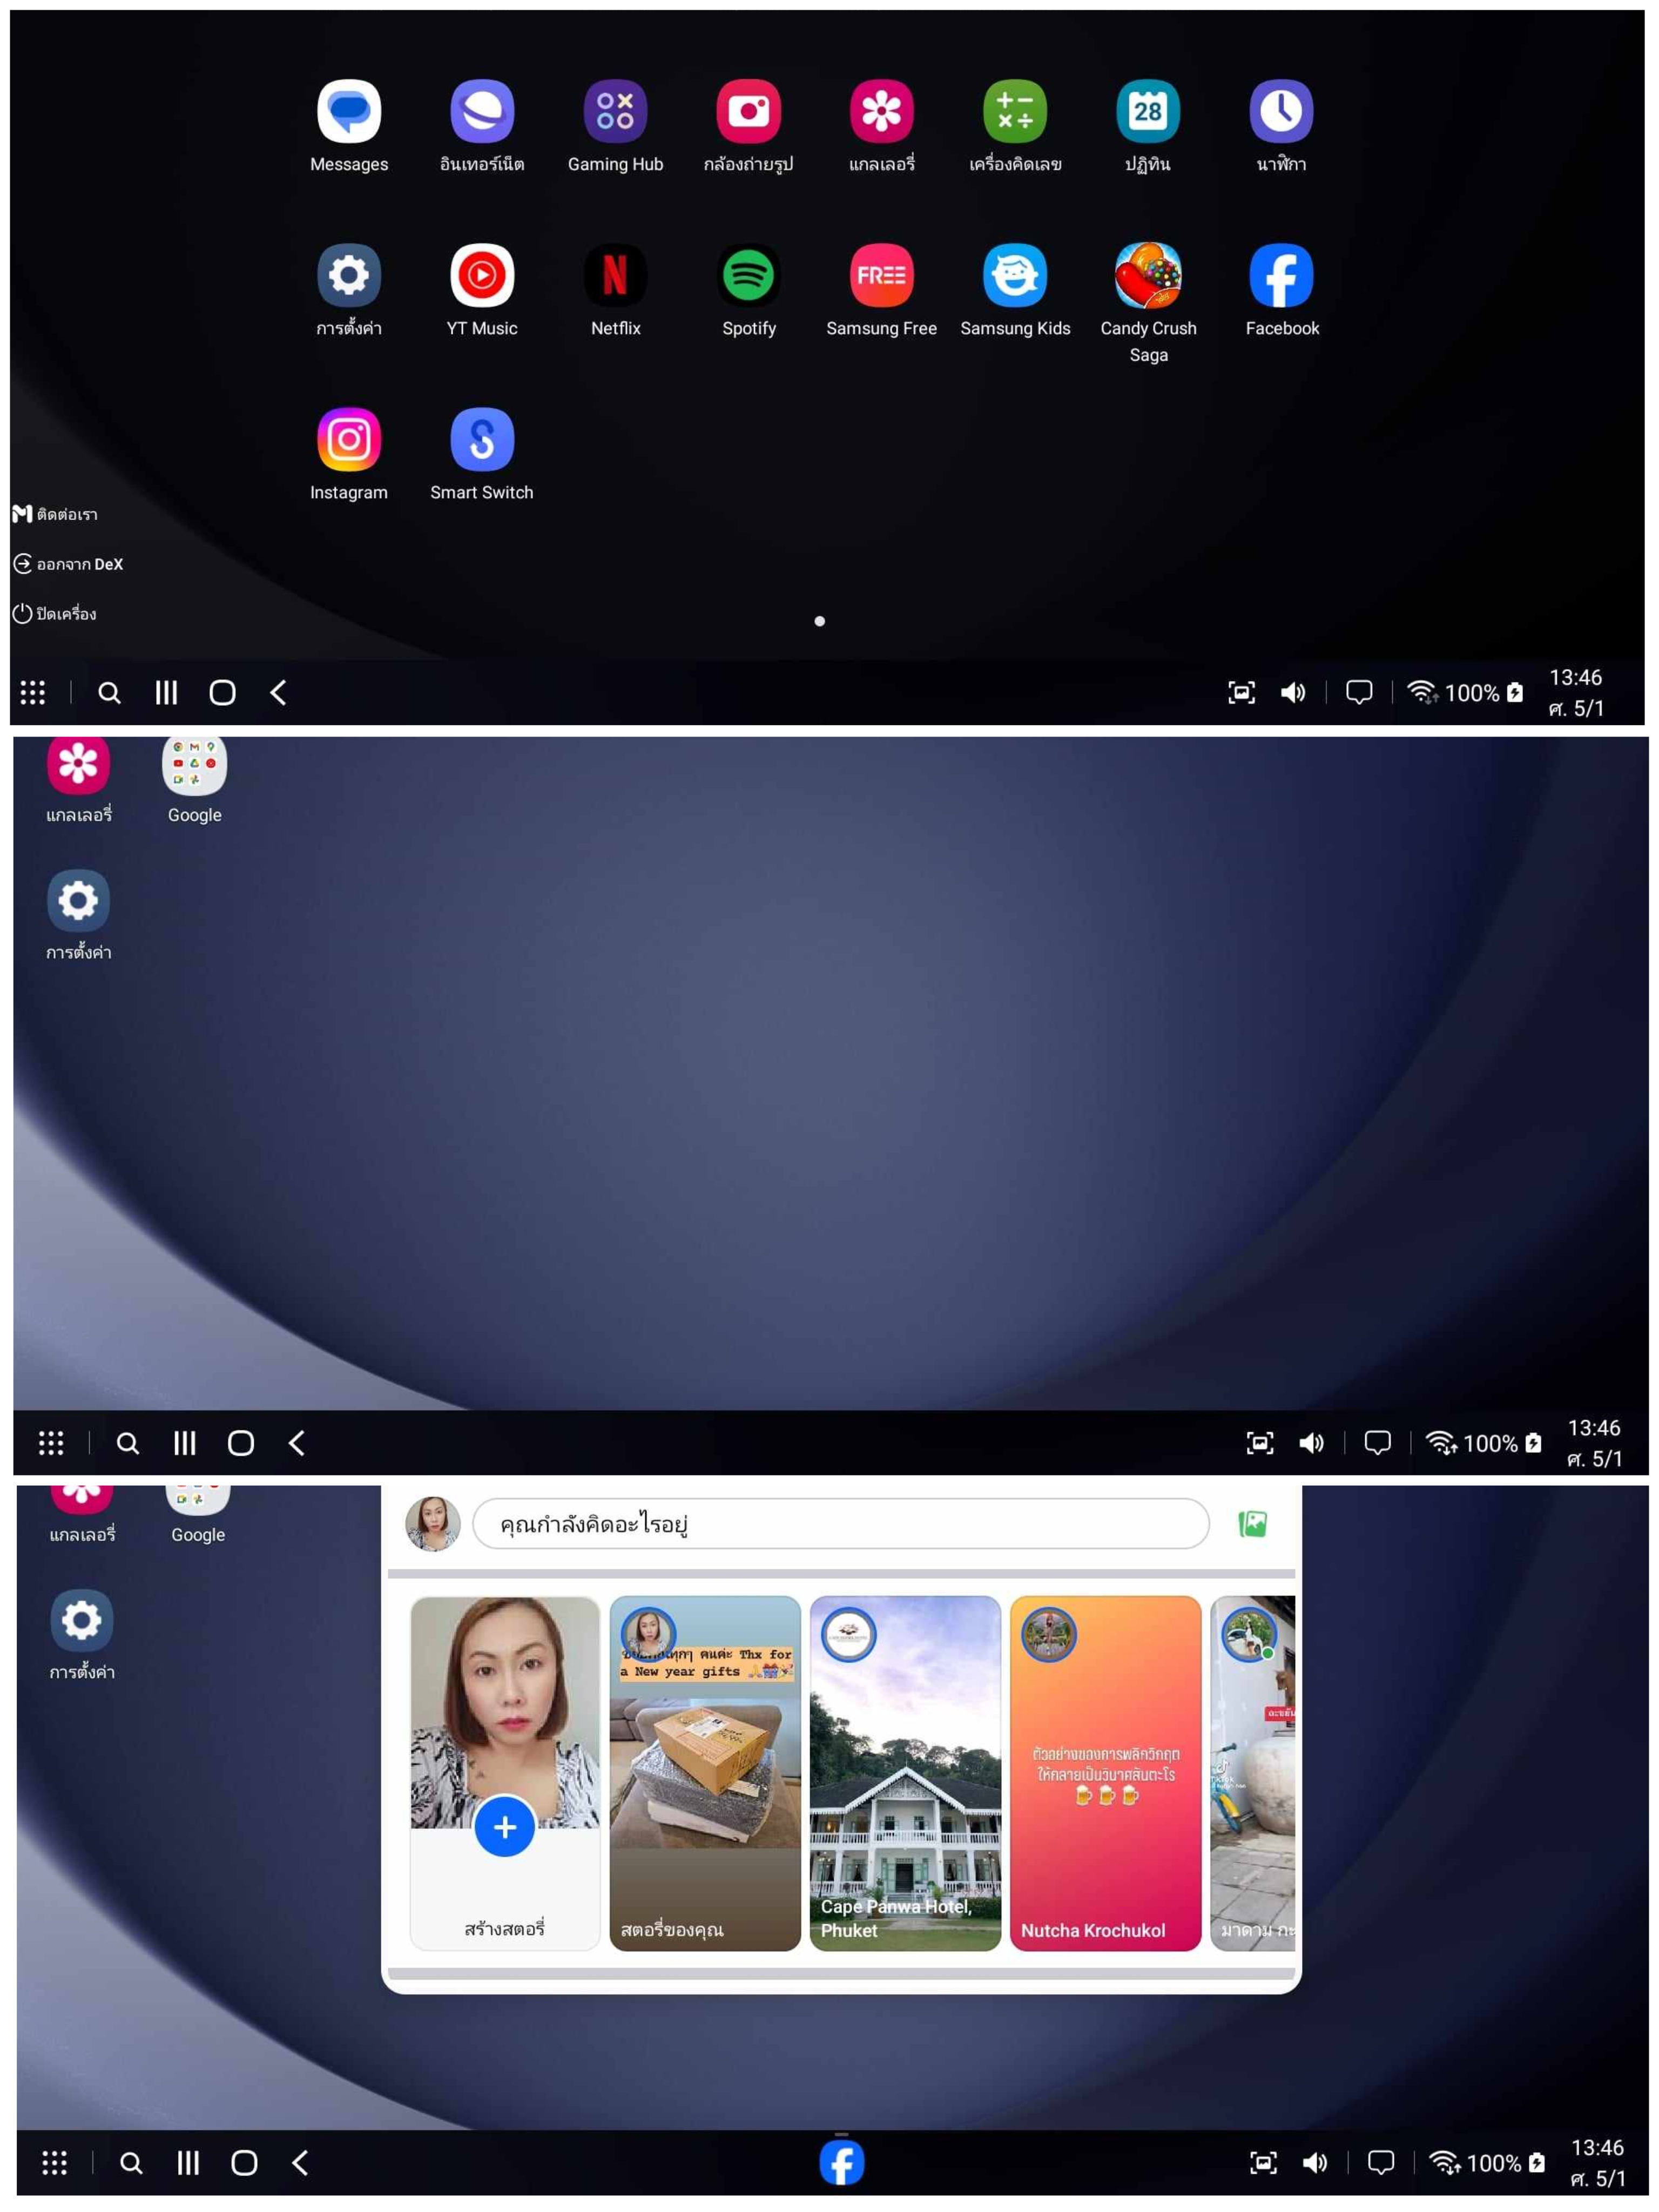Open Nutcha Krochukol story card

tap(1105, 1772)
